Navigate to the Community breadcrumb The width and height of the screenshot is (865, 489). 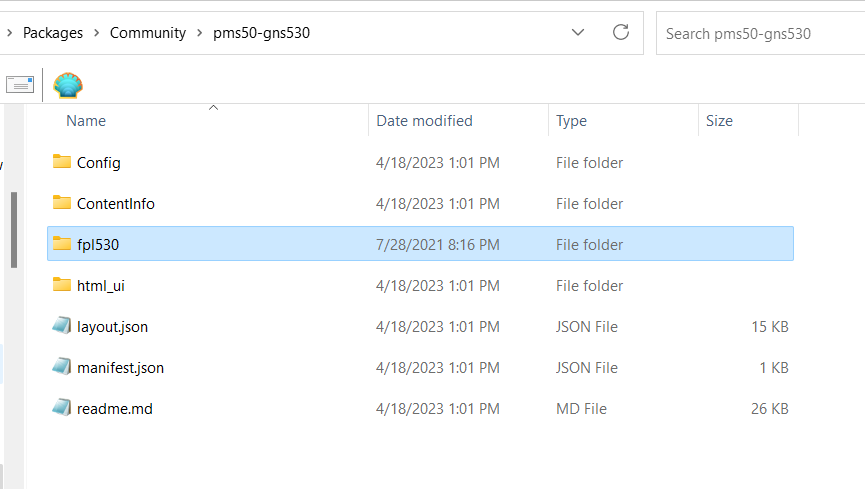click(148, 33)
